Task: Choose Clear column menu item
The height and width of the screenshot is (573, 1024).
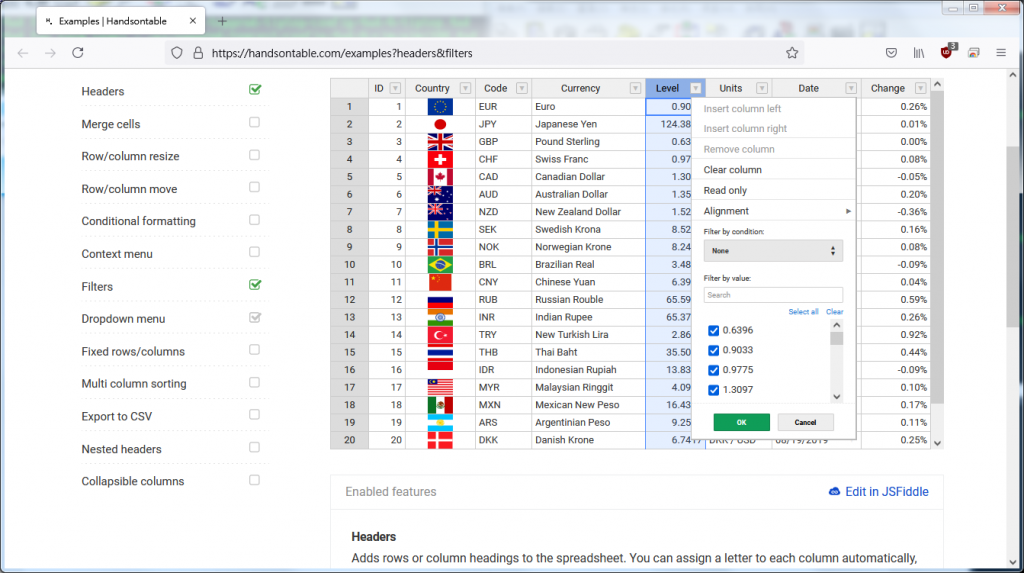Action: (x=773, y=170)
